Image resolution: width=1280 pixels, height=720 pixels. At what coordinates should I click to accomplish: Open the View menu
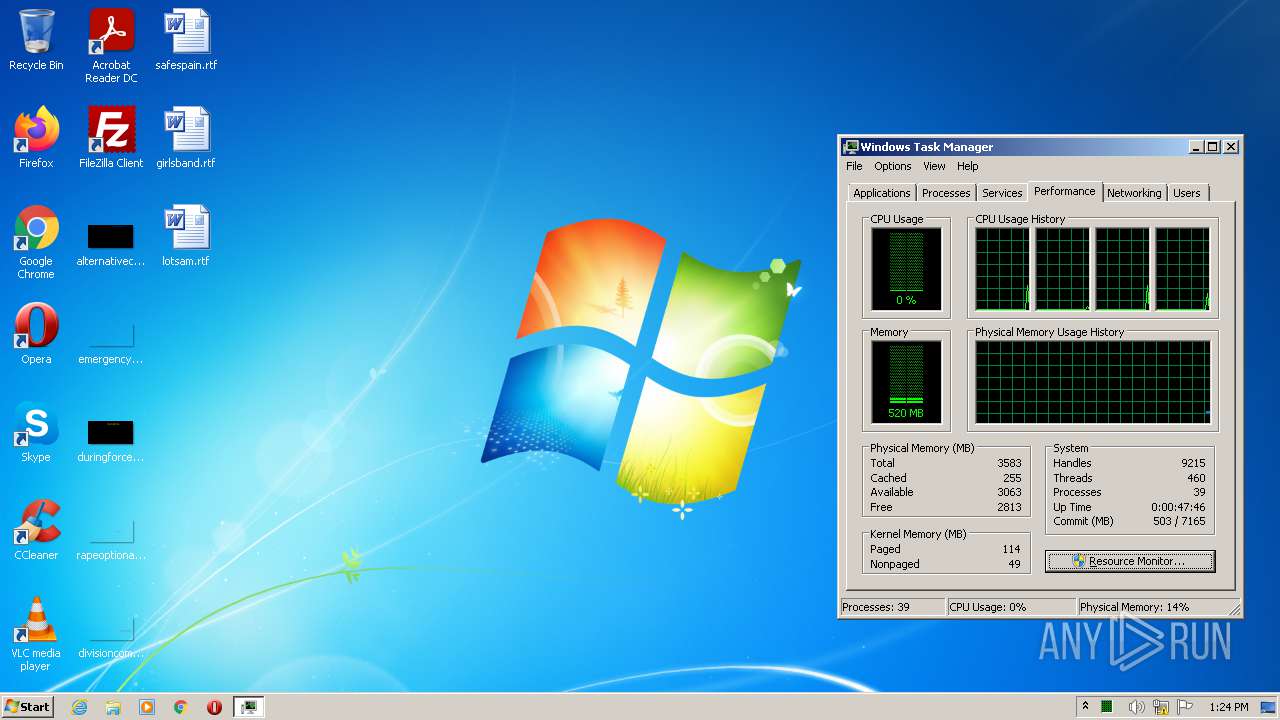(934, 166)
